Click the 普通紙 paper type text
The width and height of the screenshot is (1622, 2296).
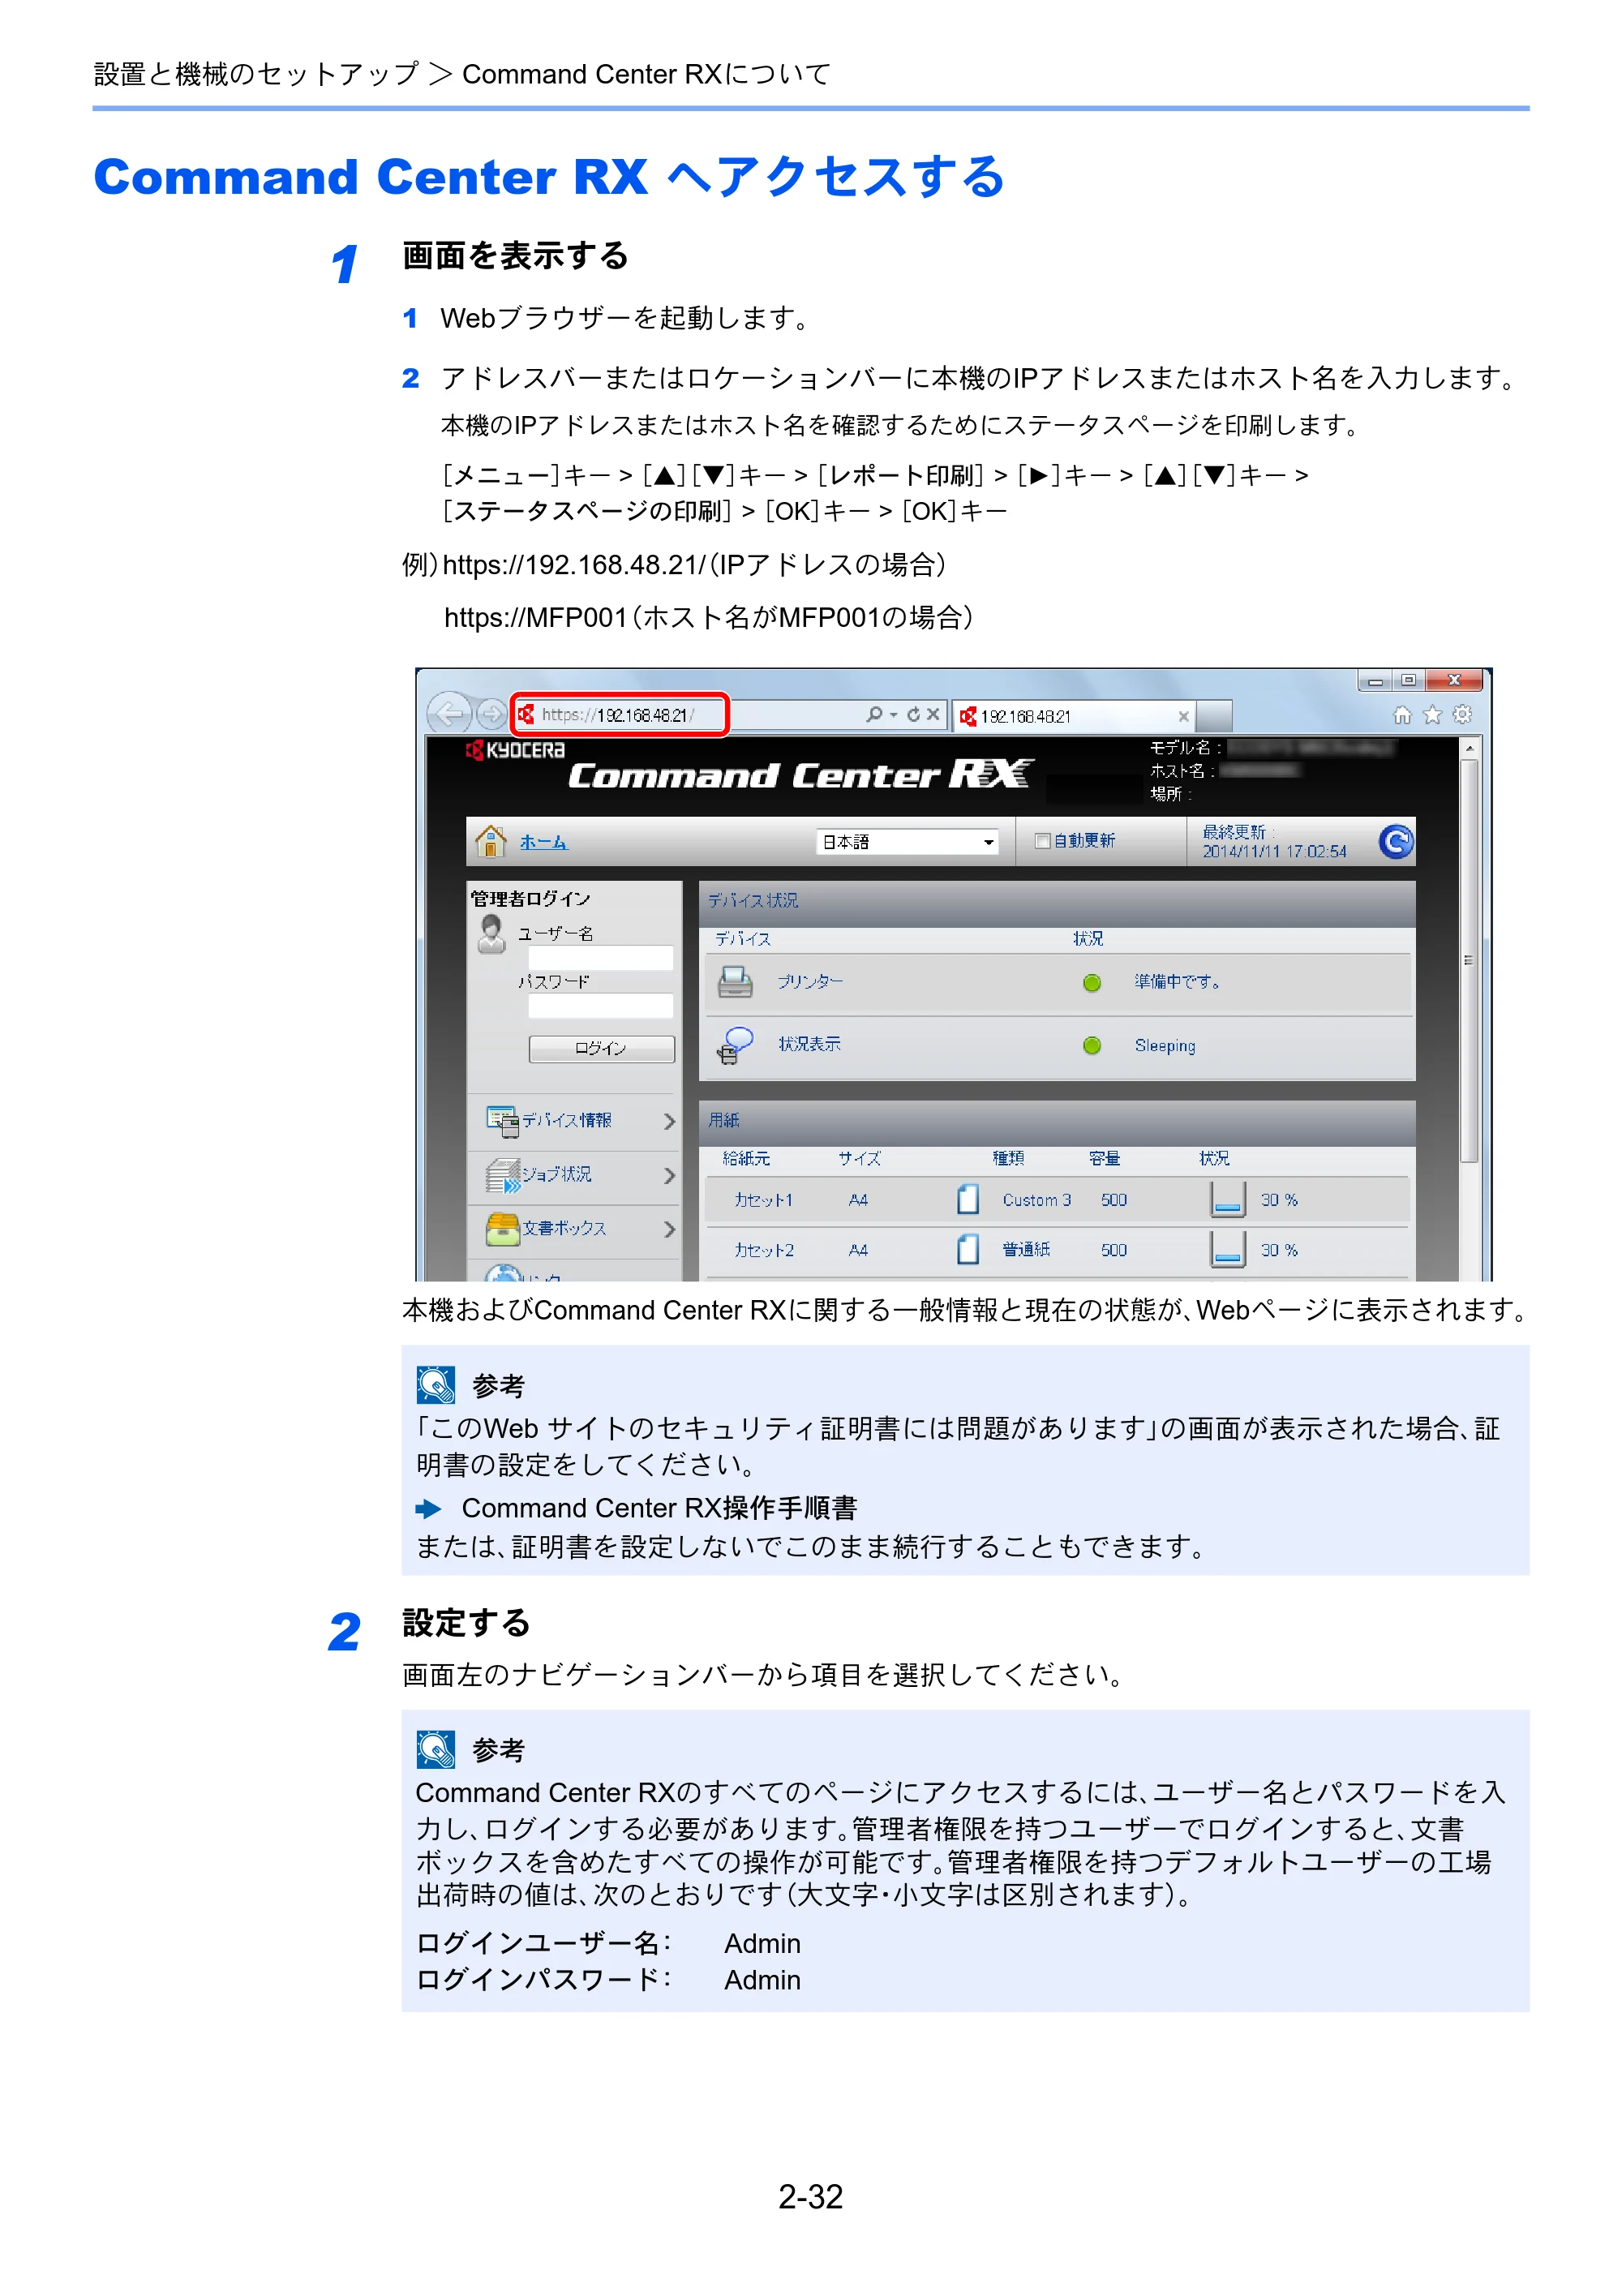click(1026, 1250)
